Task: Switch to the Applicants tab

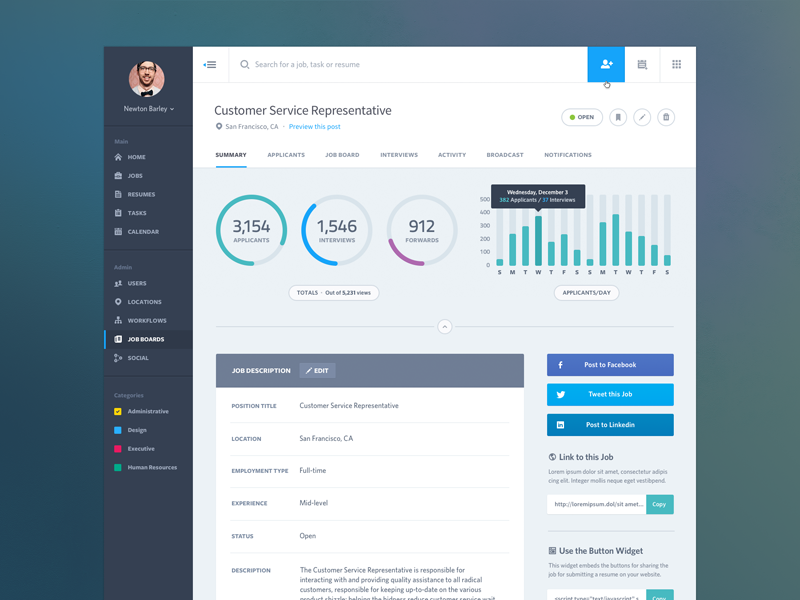Action: [286, 155]
